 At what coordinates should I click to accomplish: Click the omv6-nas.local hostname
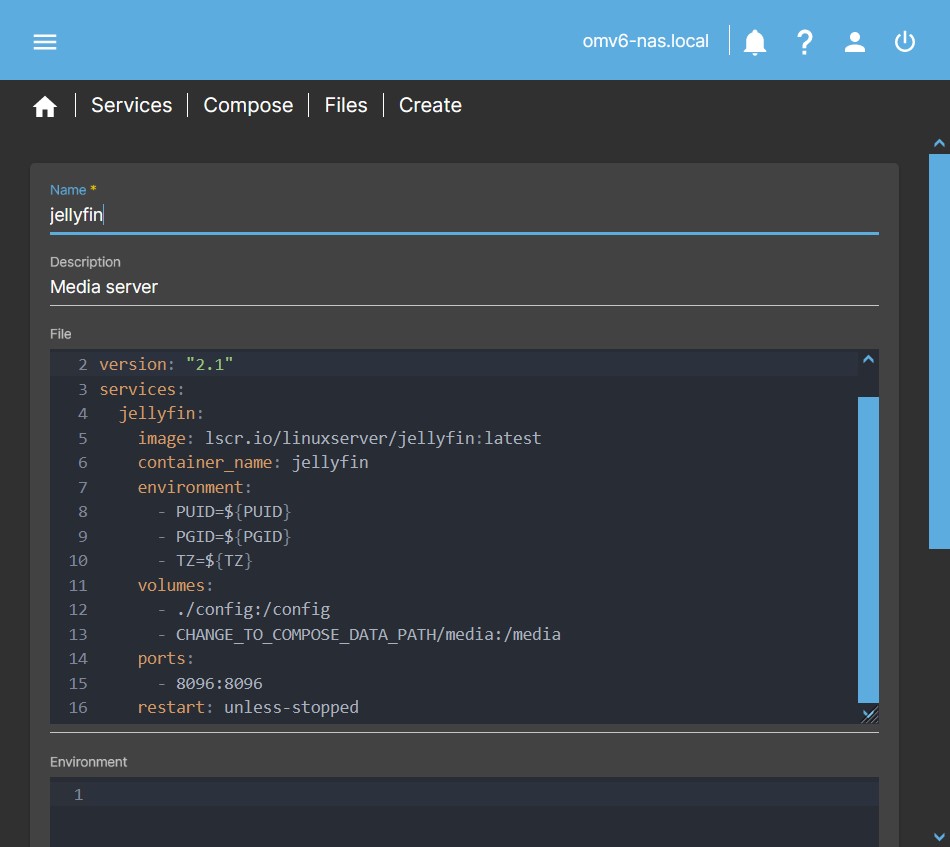pyautogui.click(x=645, y=41)
